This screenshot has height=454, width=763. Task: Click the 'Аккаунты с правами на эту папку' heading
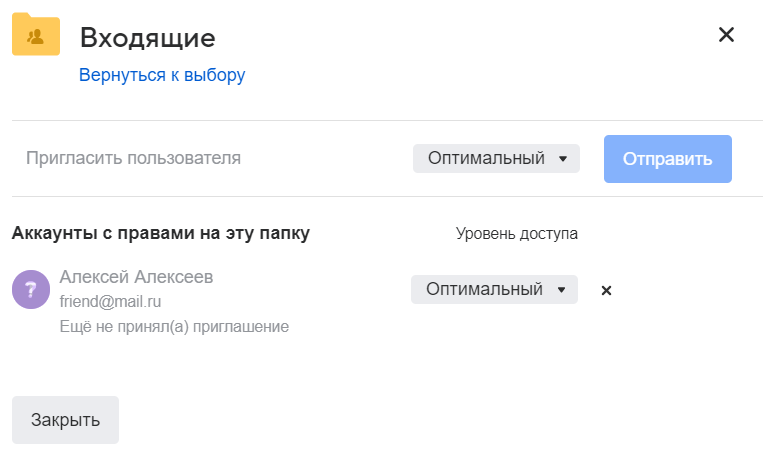point(160,234)
